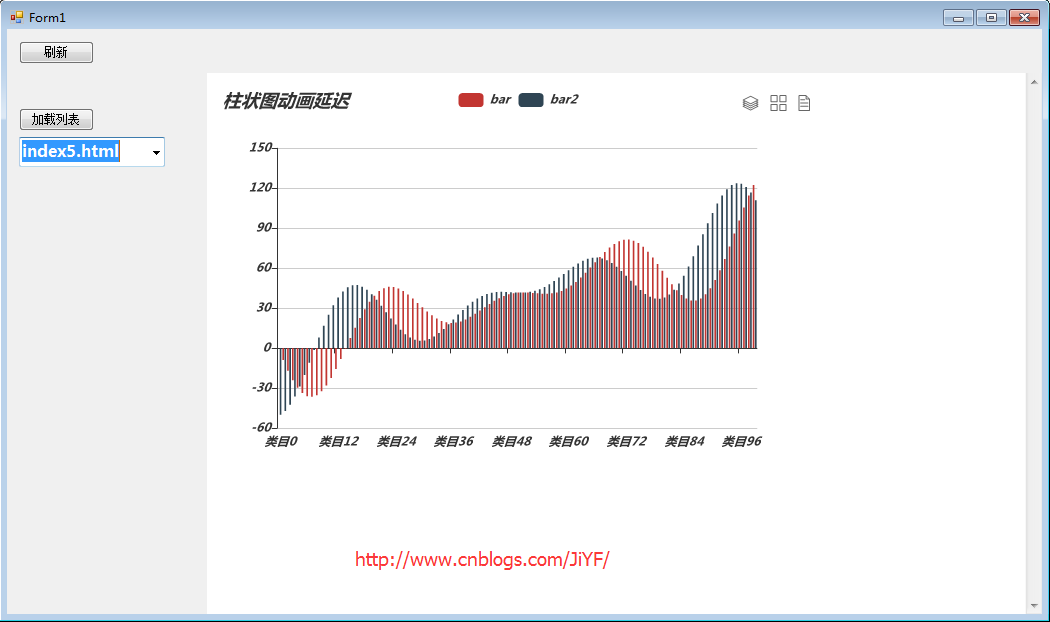Toggle the red bar legend swatch

471,100
